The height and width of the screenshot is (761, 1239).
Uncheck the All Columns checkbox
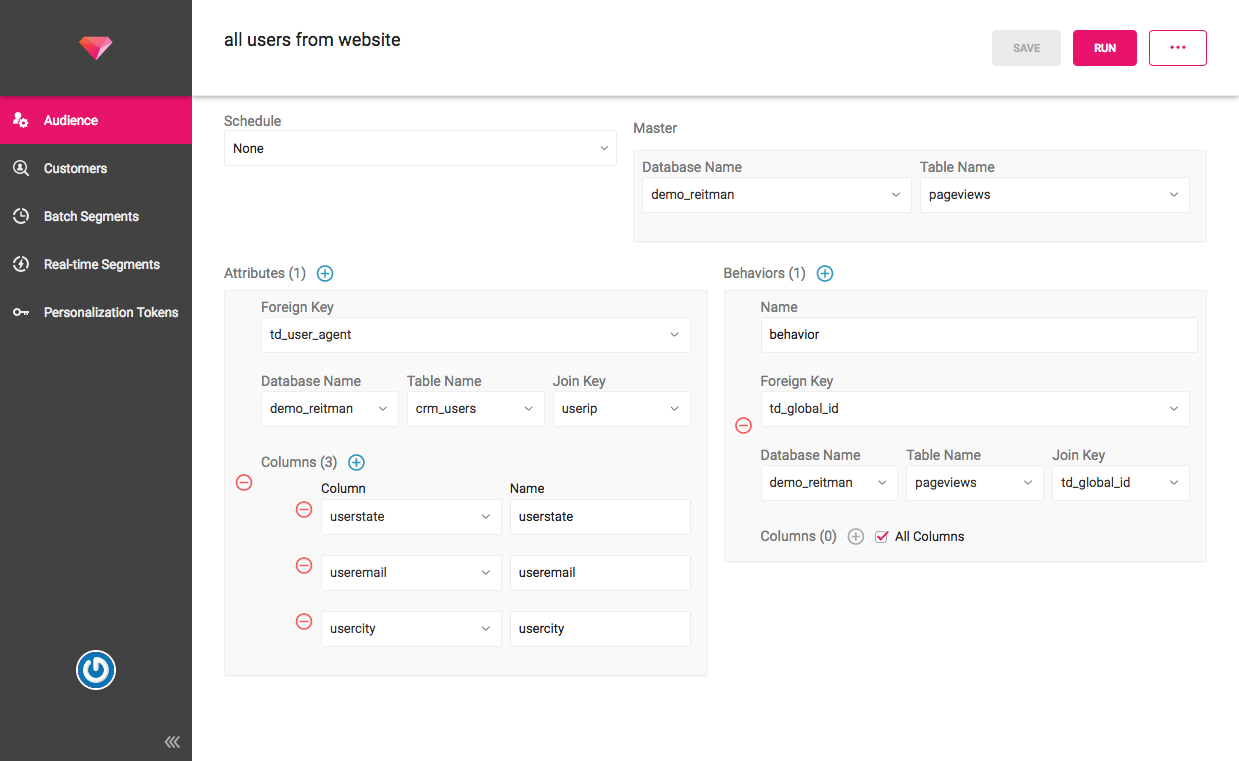pos(881,537)
